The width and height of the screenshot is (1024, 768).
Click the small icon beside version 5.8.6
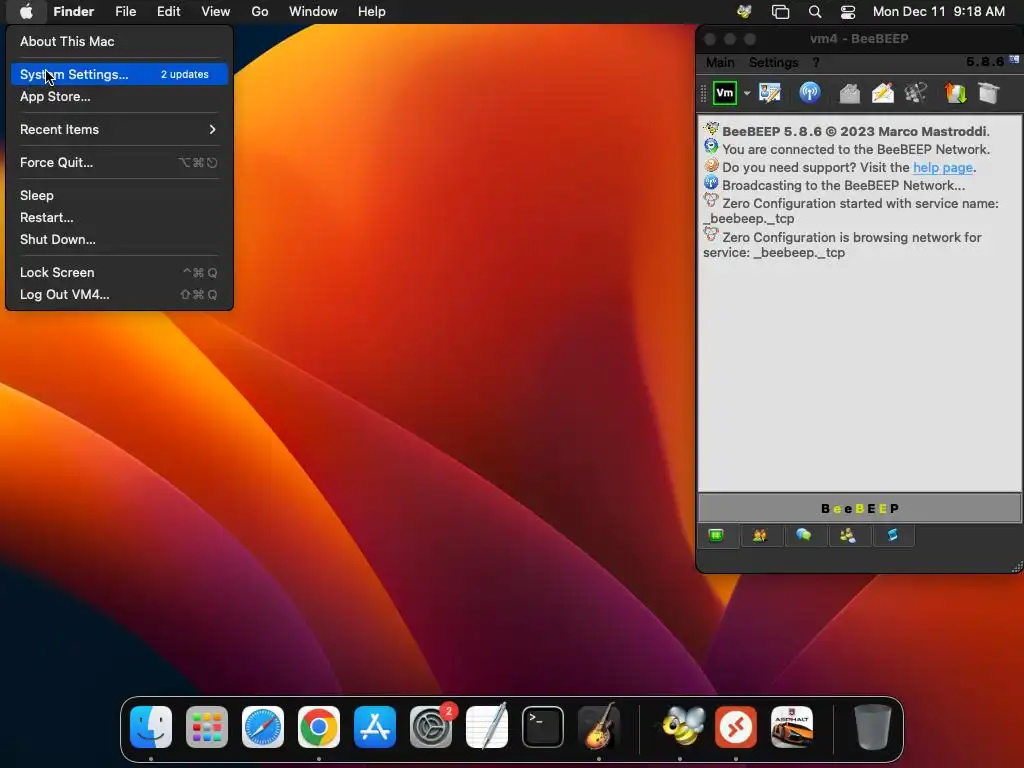pos(1014,59)
